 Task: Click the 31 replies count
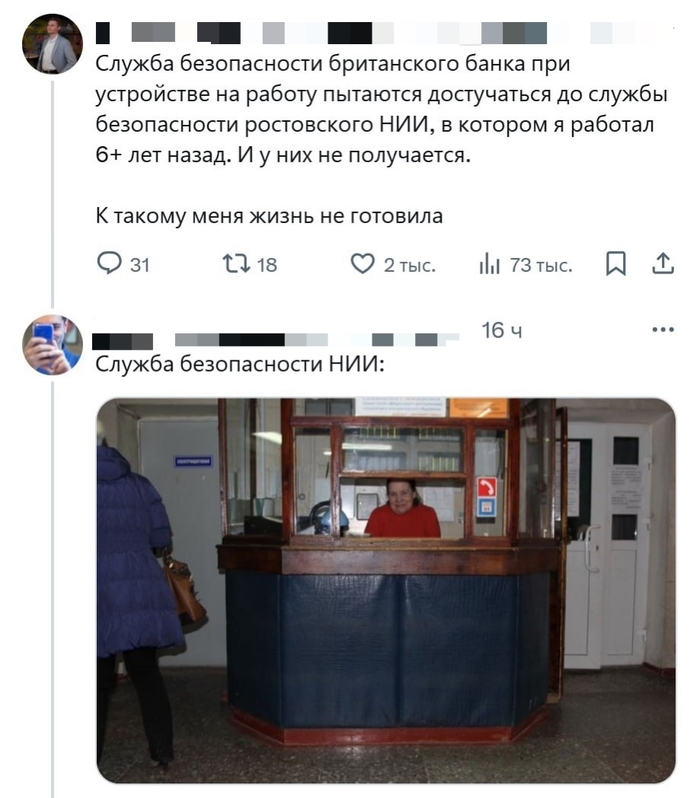click(139, 265)
